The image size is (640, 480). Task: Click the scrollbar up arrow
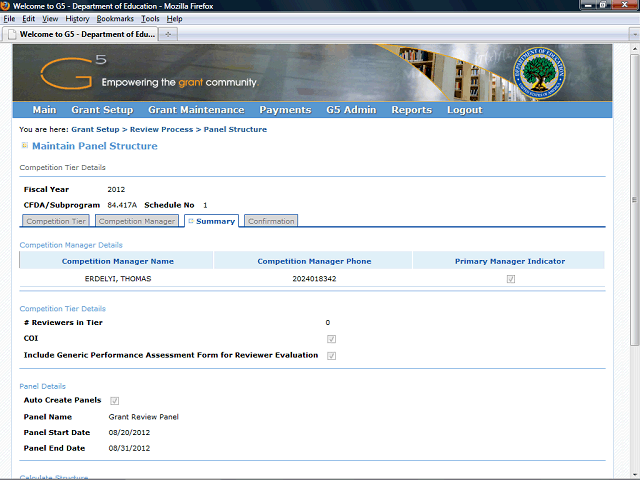634,49
